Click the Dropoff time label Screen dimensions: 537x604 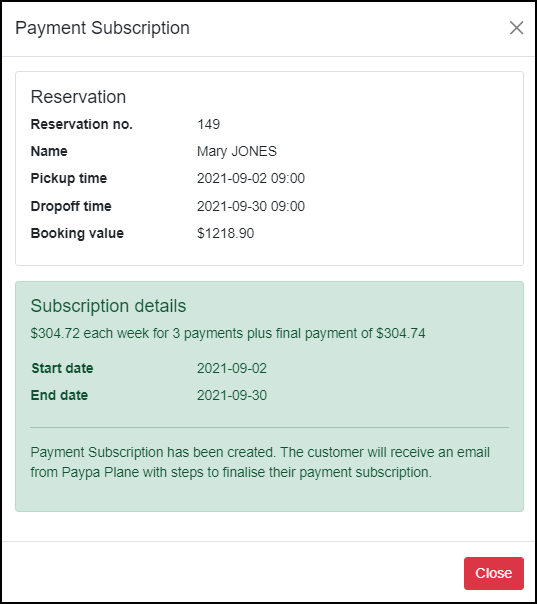pyautogui.click(x=71, y=206)
